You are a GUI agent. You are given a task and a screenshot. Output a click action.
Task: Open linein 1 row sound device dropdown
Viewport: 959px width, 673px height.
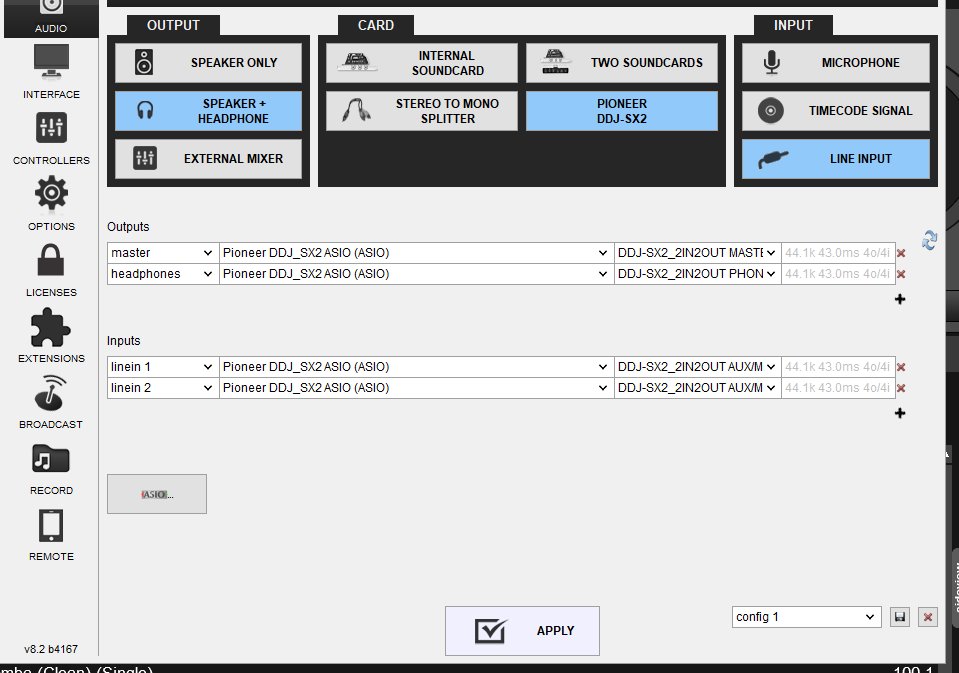pos(417,366)
